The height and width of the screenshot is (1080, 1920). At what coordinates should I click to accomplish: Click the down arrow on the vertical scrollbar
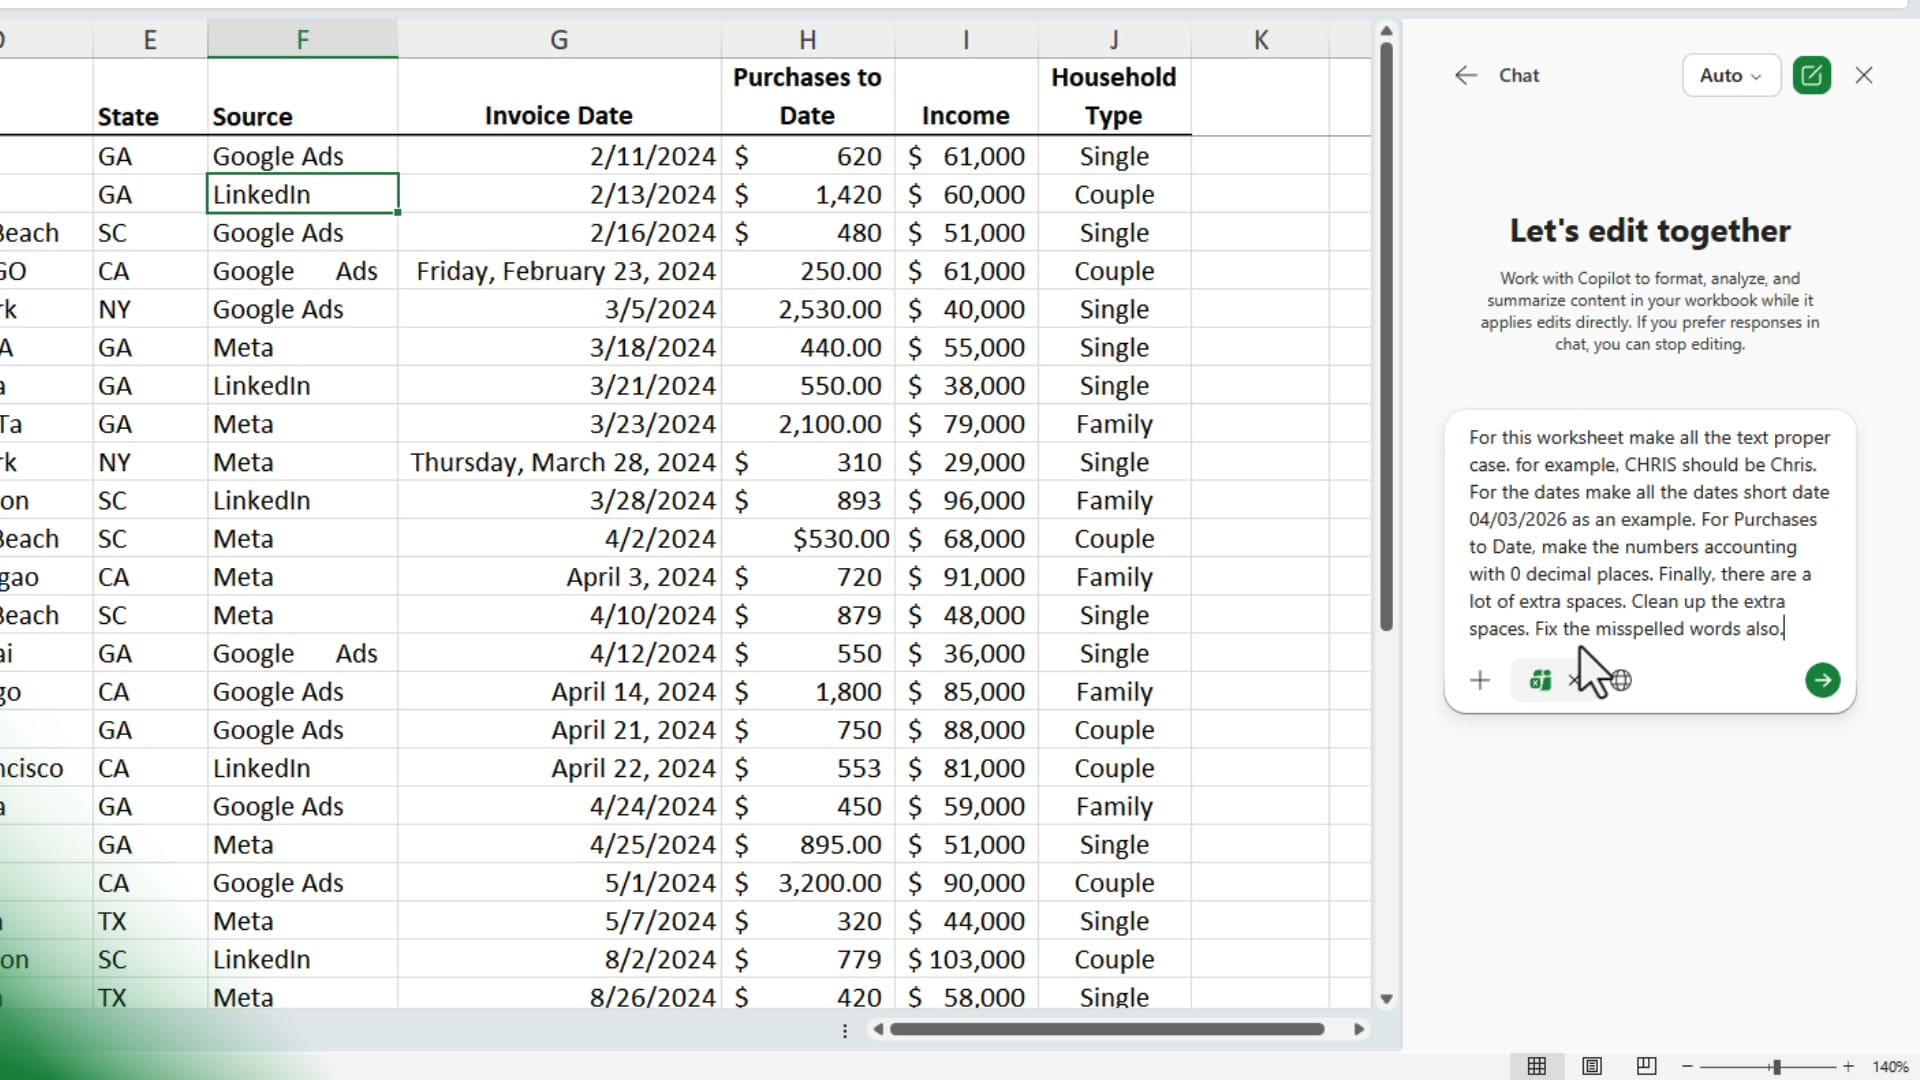click(x=1387, y=998)
